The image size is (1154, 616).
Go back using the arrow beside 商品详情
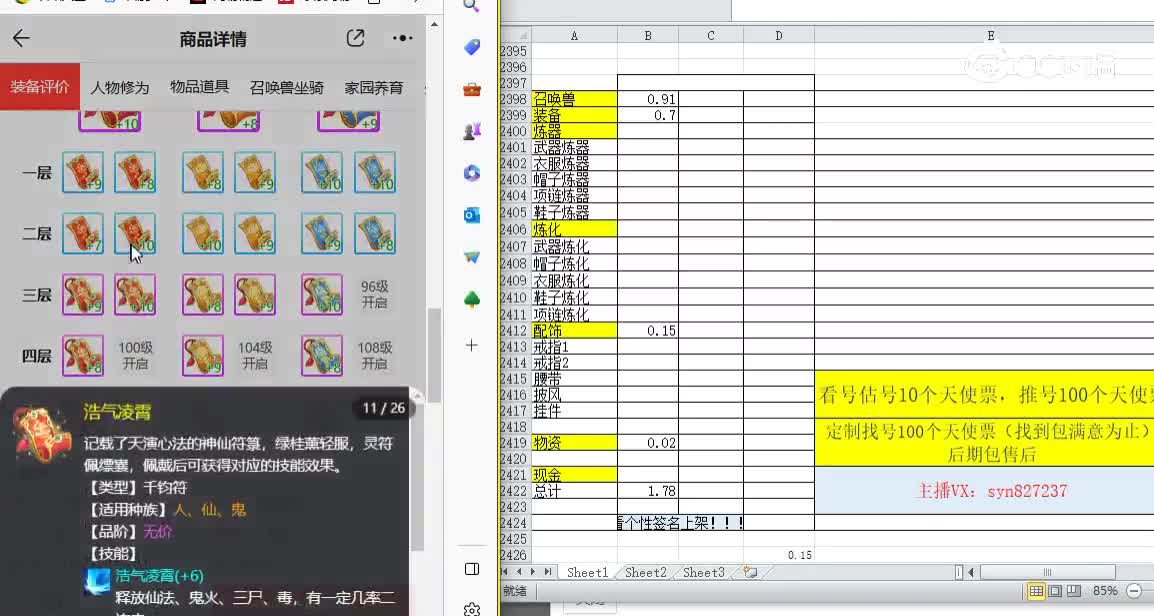21,38
